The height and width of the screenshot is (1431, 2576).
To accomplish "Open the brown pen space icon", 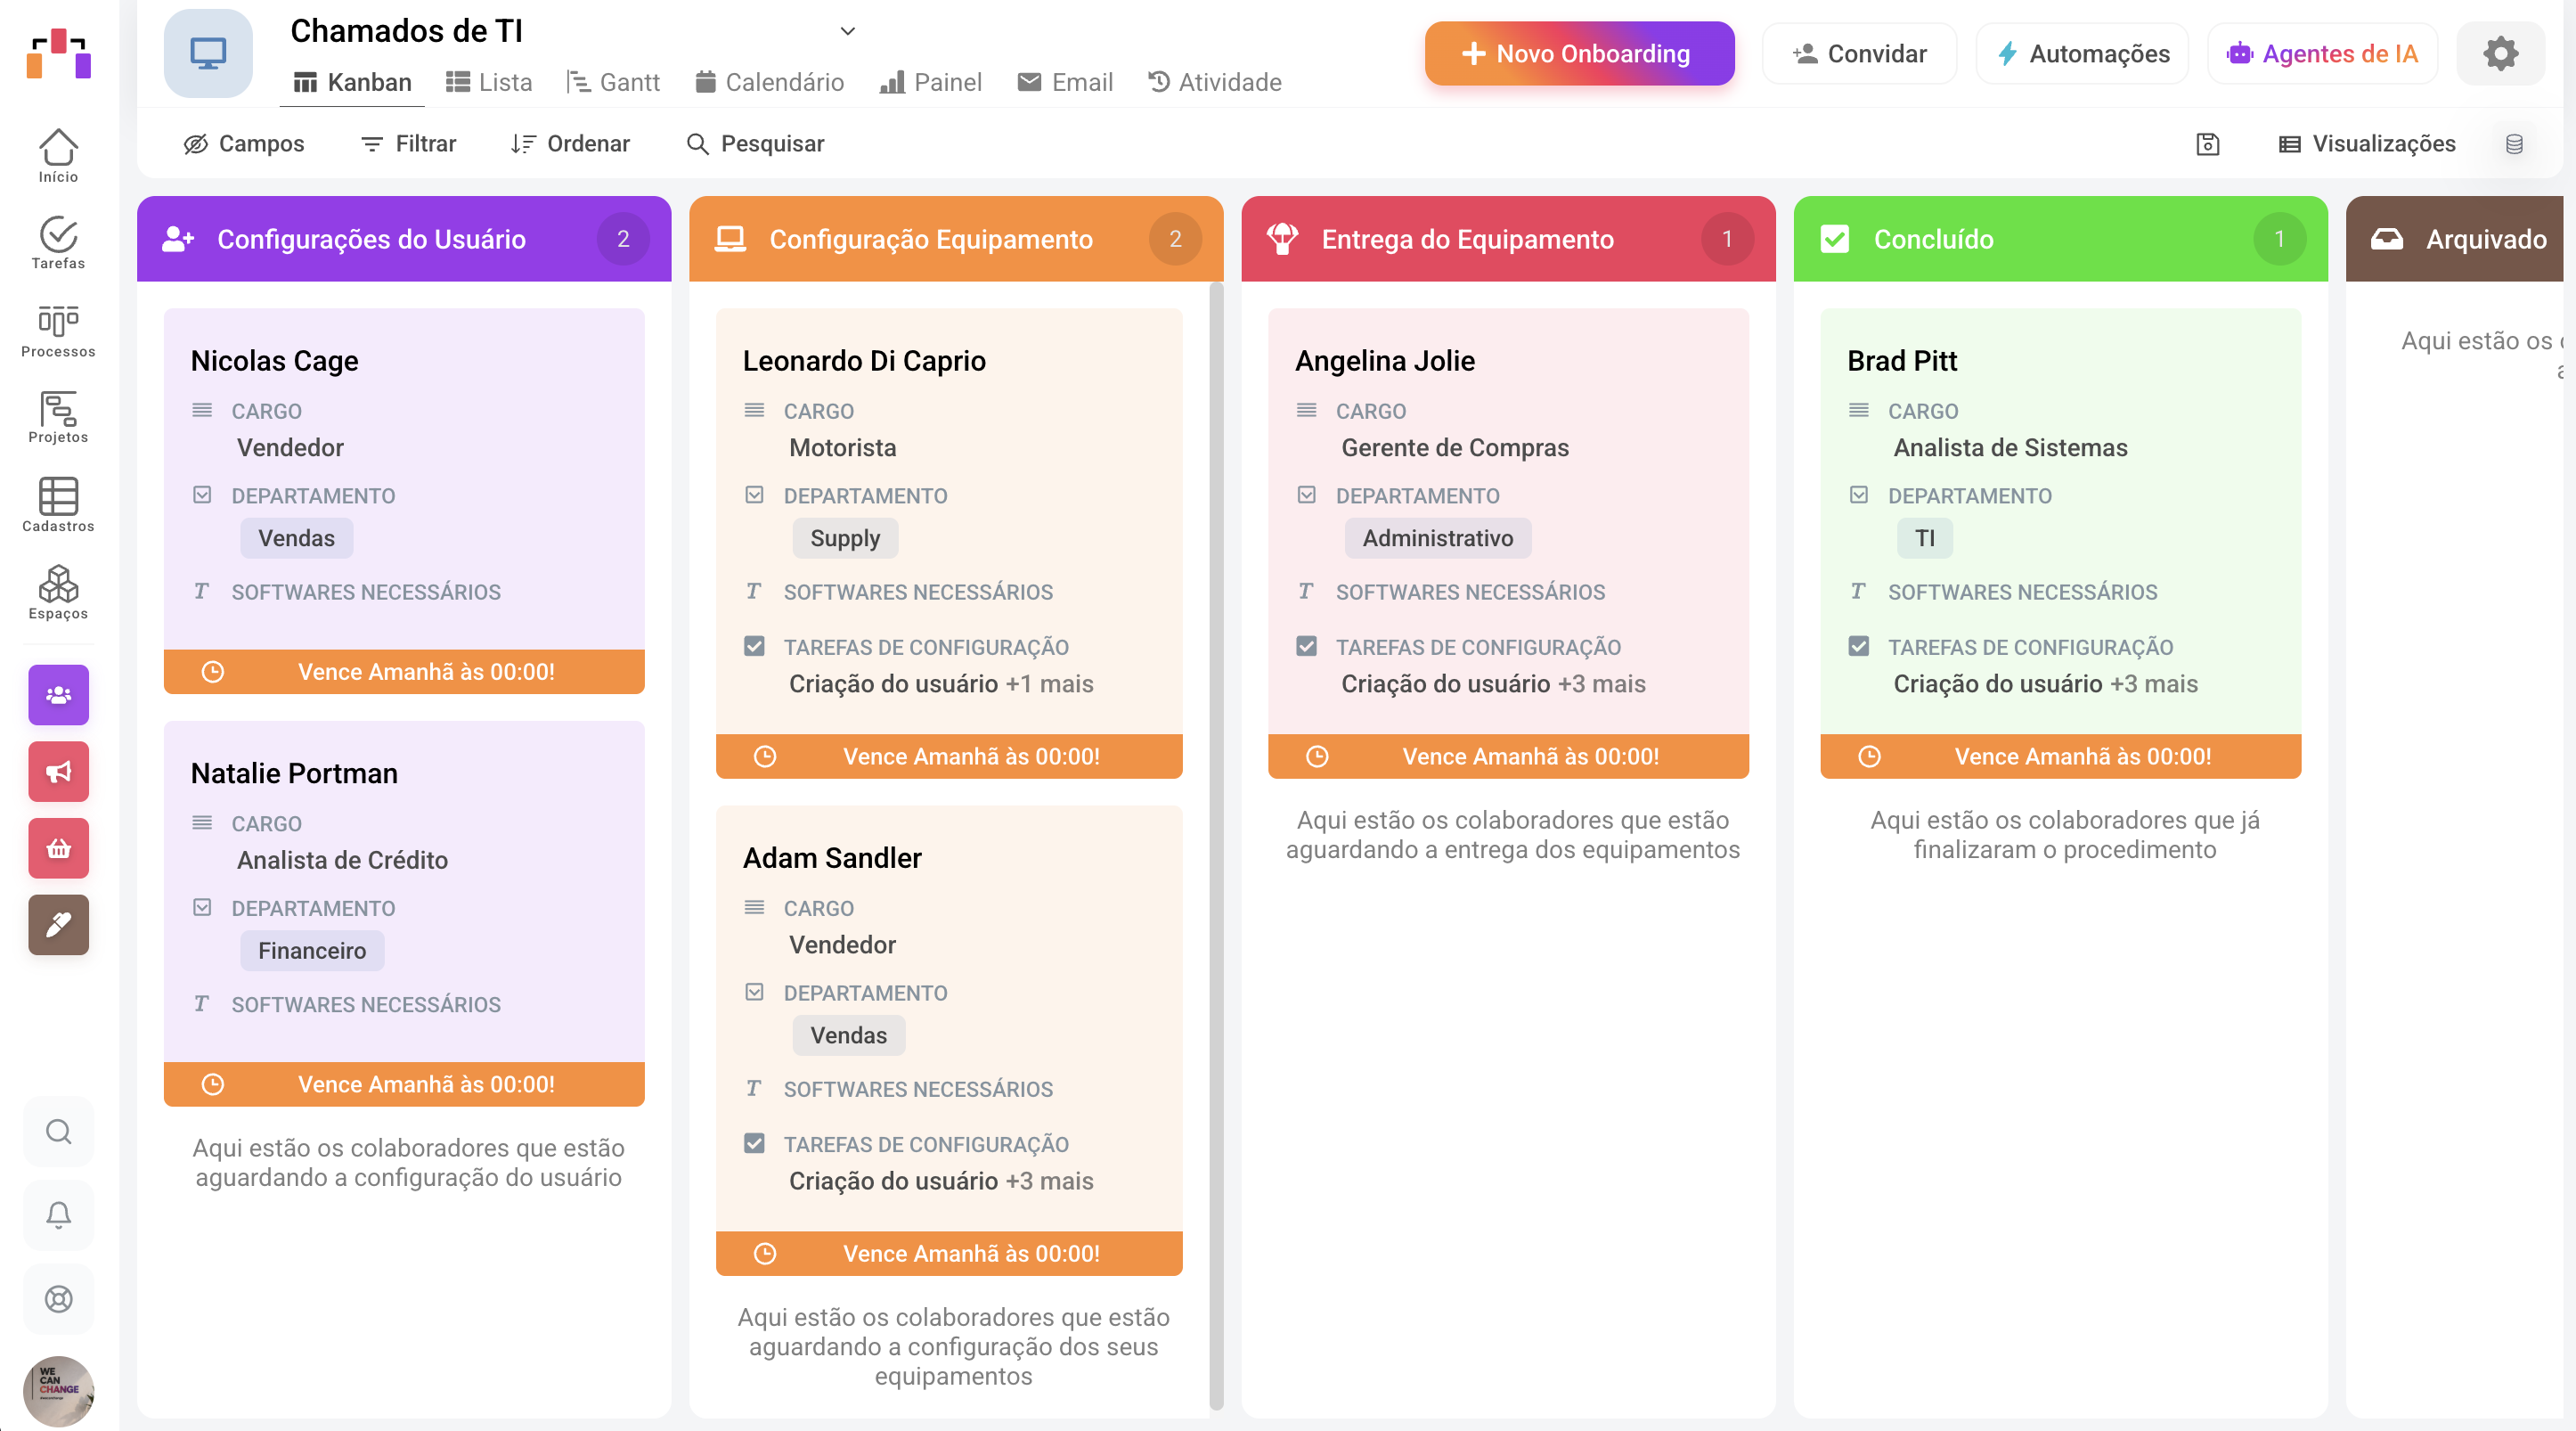I will tap(58, 924).
